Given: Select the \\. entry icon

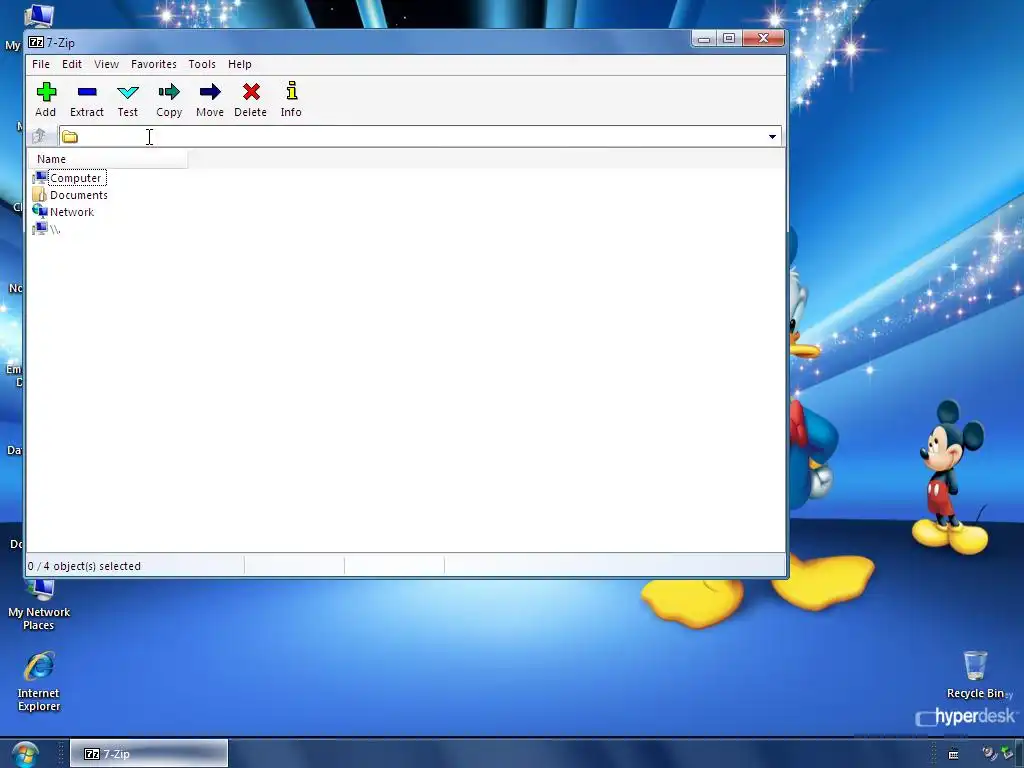Looking at the screenshot, I should pos(40,229).
